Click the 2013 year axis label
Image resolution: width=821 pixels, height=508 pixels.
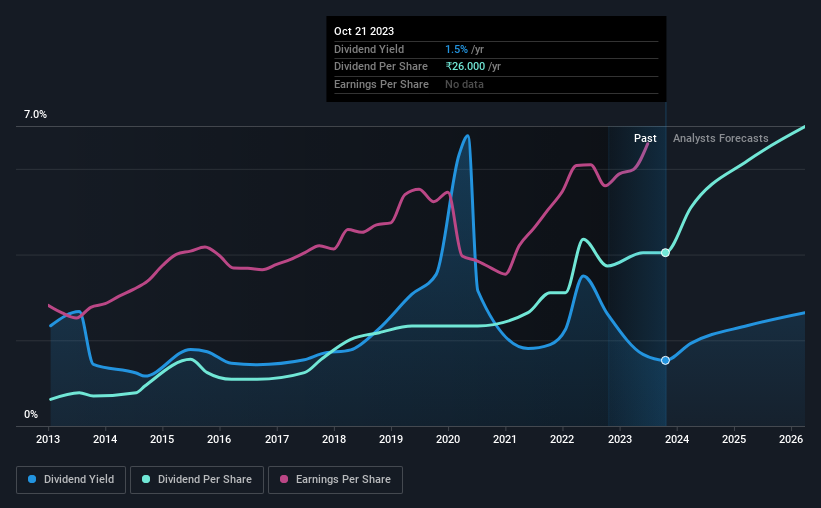click(49, 439)
